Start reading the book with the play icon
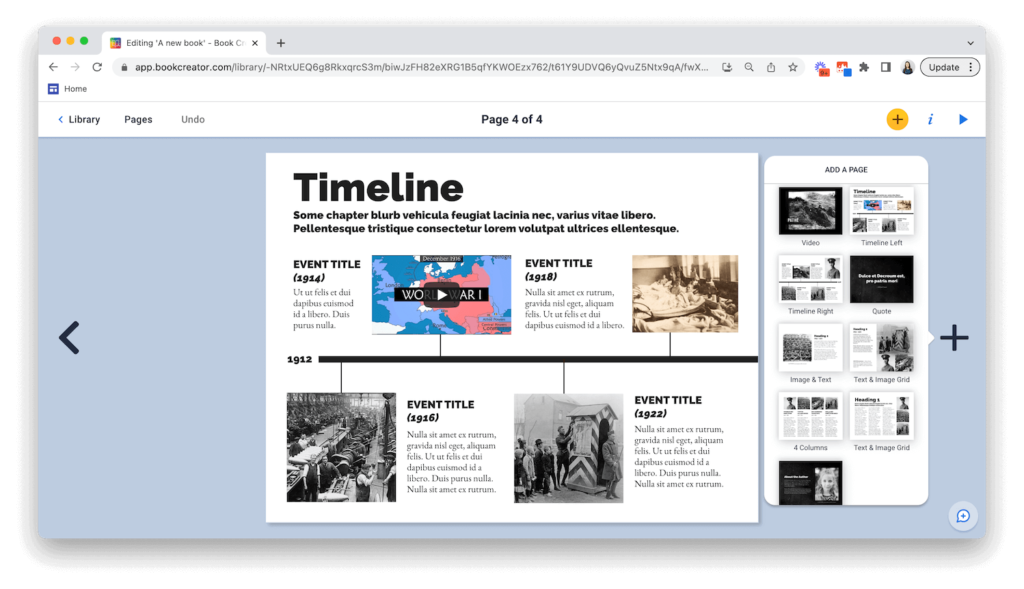 962,119
